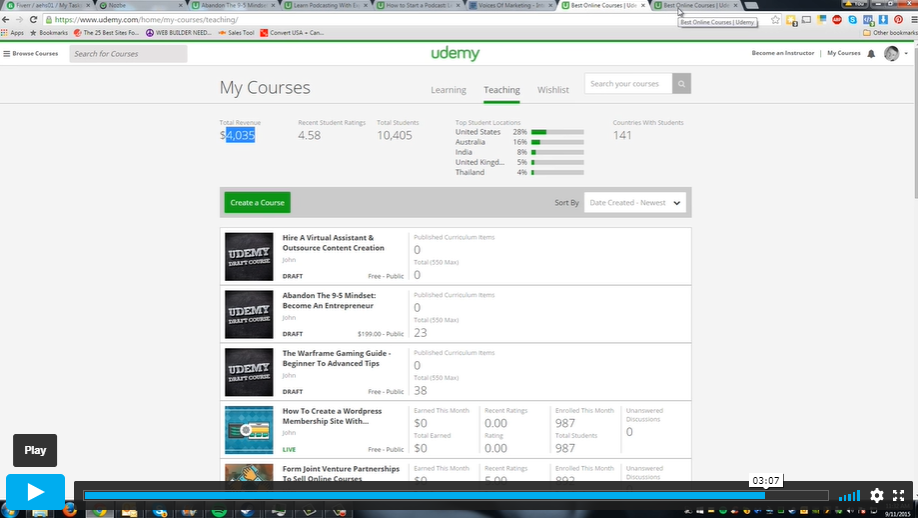Open the Warframe Gaming Guide course thumbnail
The height and width of the screenshot is (518, 918).
(x=249, y=372)
